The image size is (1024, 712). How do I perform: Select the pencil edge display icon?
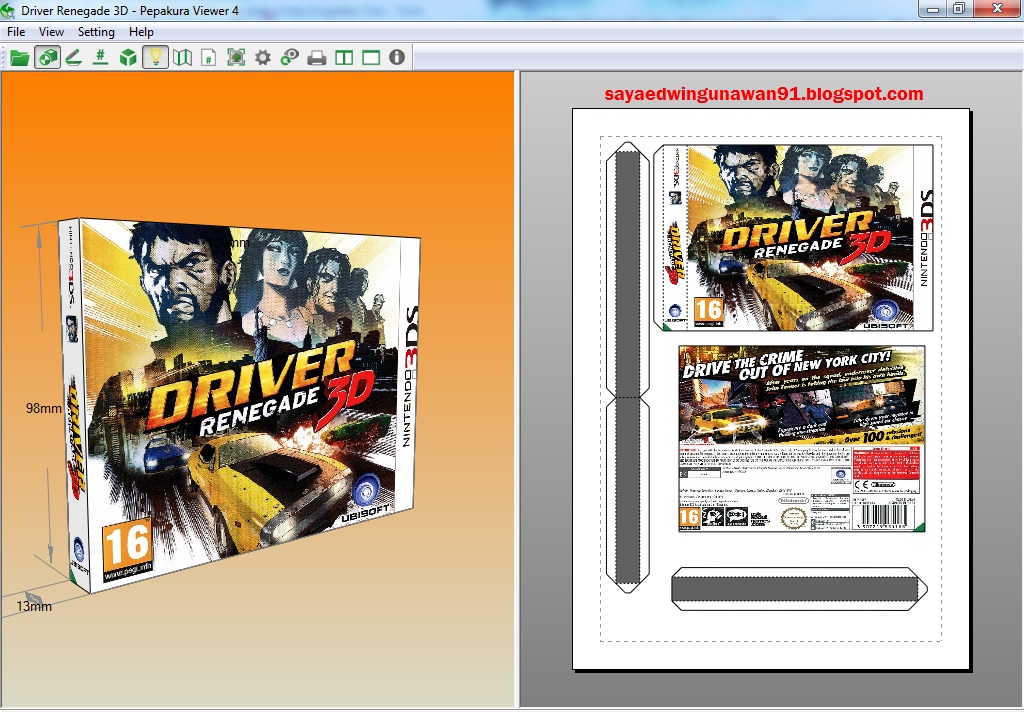coord(73,57)
